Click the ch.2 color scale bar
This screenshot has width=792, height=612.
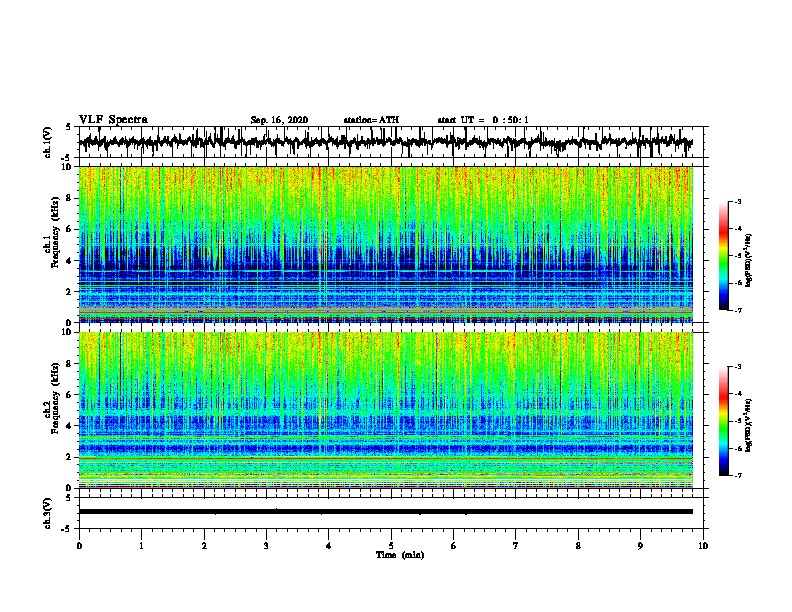[723, 421]
